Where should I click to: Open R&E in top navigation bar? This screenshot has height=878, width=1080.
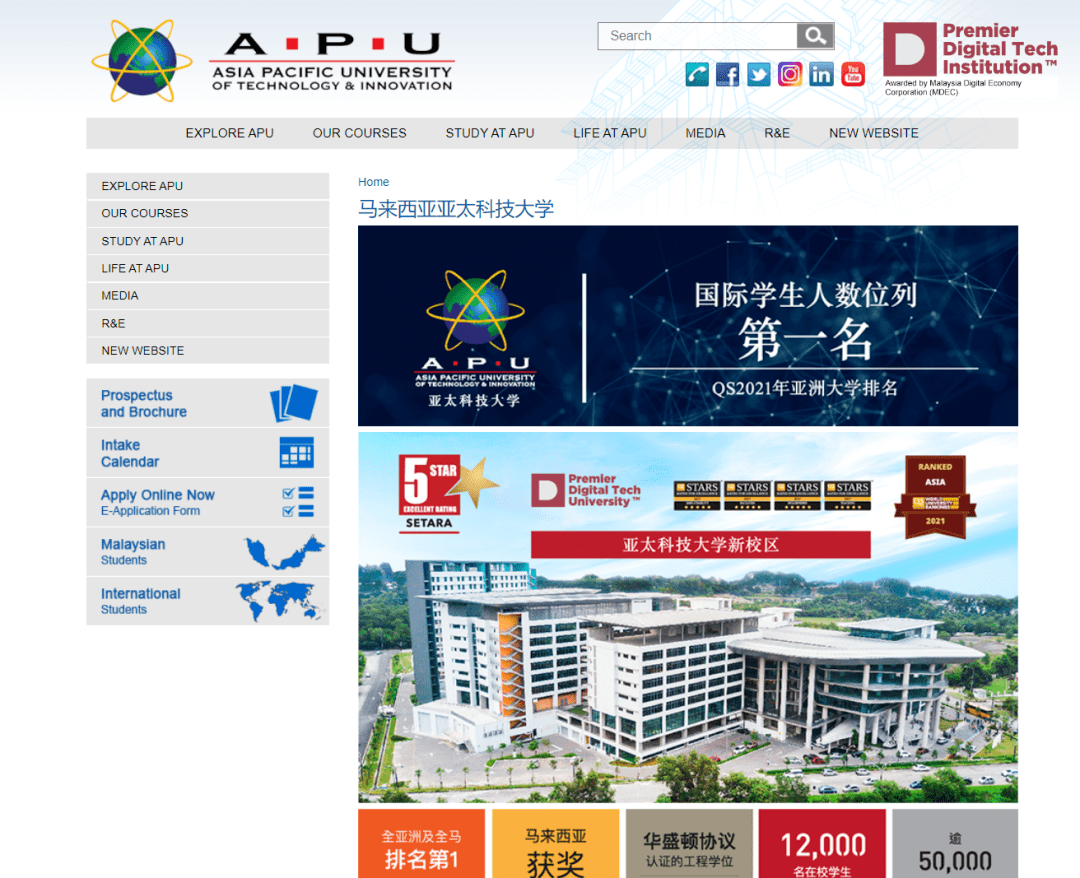(x=777, y=133)
